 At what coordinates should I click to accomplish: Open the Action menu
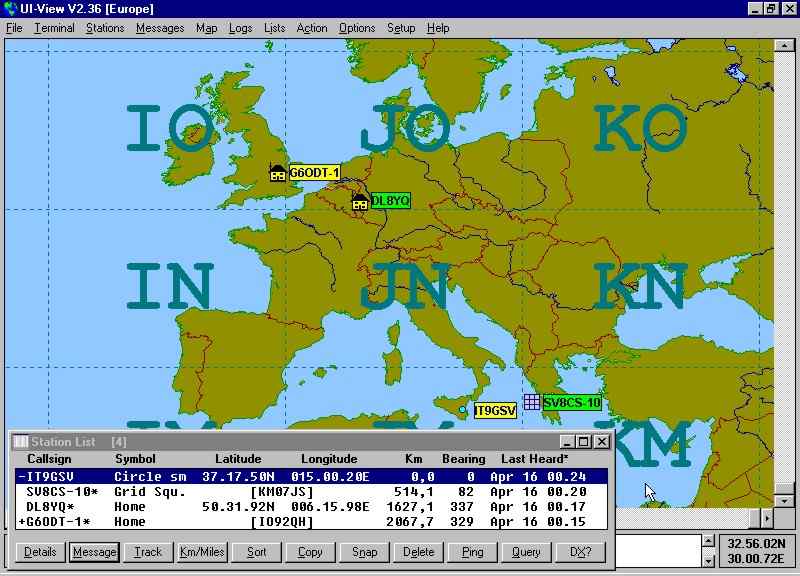pos(312,28)
